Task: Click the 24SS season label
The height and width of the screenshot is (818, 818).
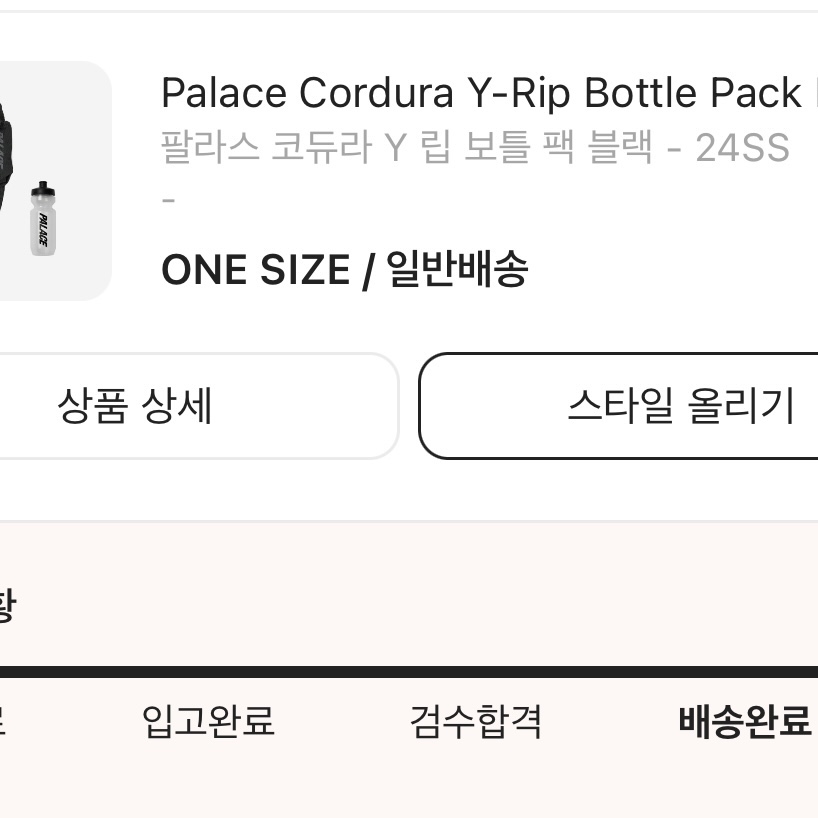Action: pos(742,148)
